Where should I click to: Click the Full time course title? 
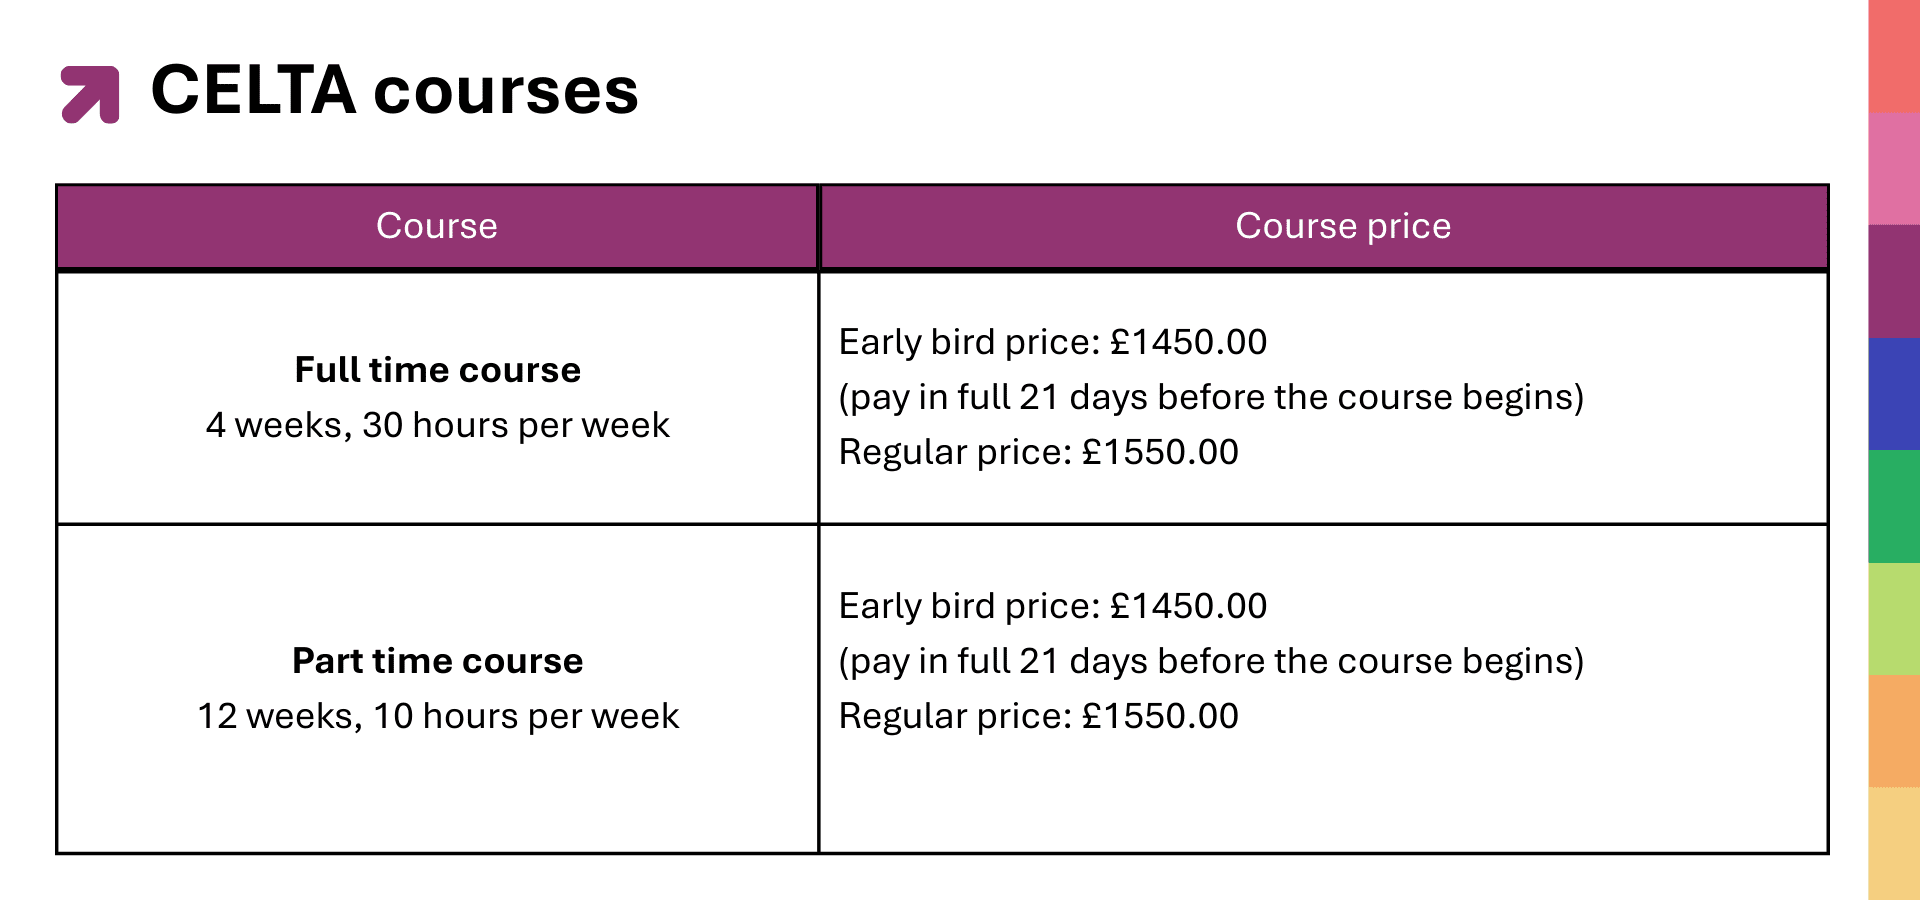pyautogui.click(x=437, y=370)
